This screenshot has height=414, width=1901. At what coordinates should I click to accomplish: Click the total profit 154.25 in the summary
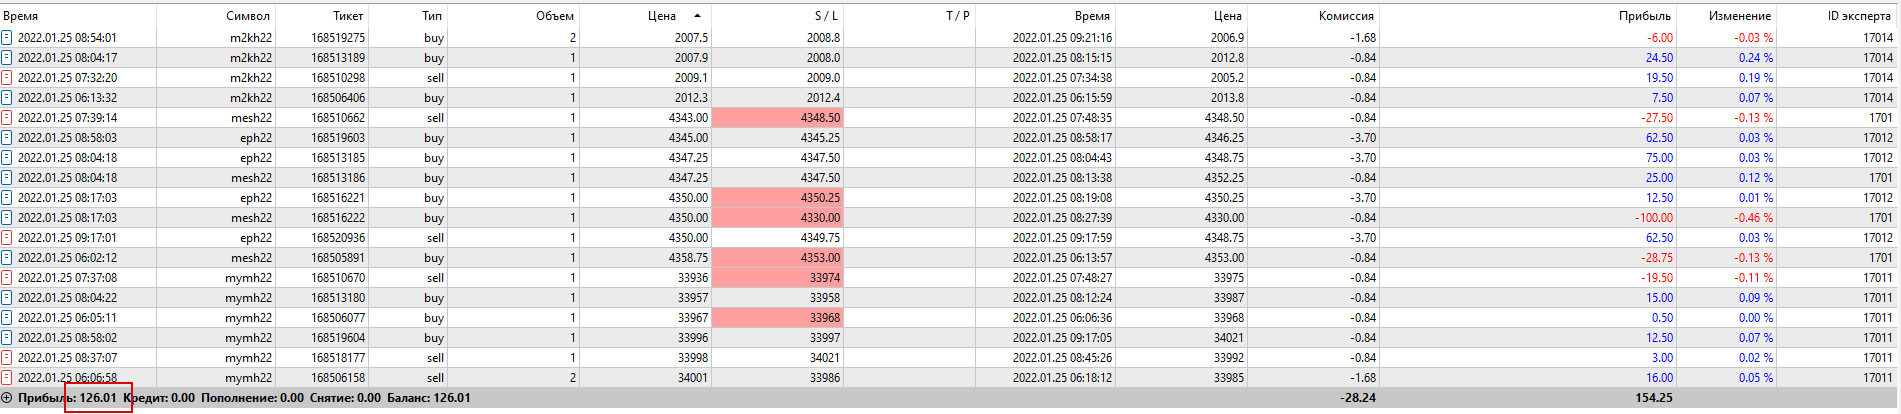click(x=1653, y=398)
